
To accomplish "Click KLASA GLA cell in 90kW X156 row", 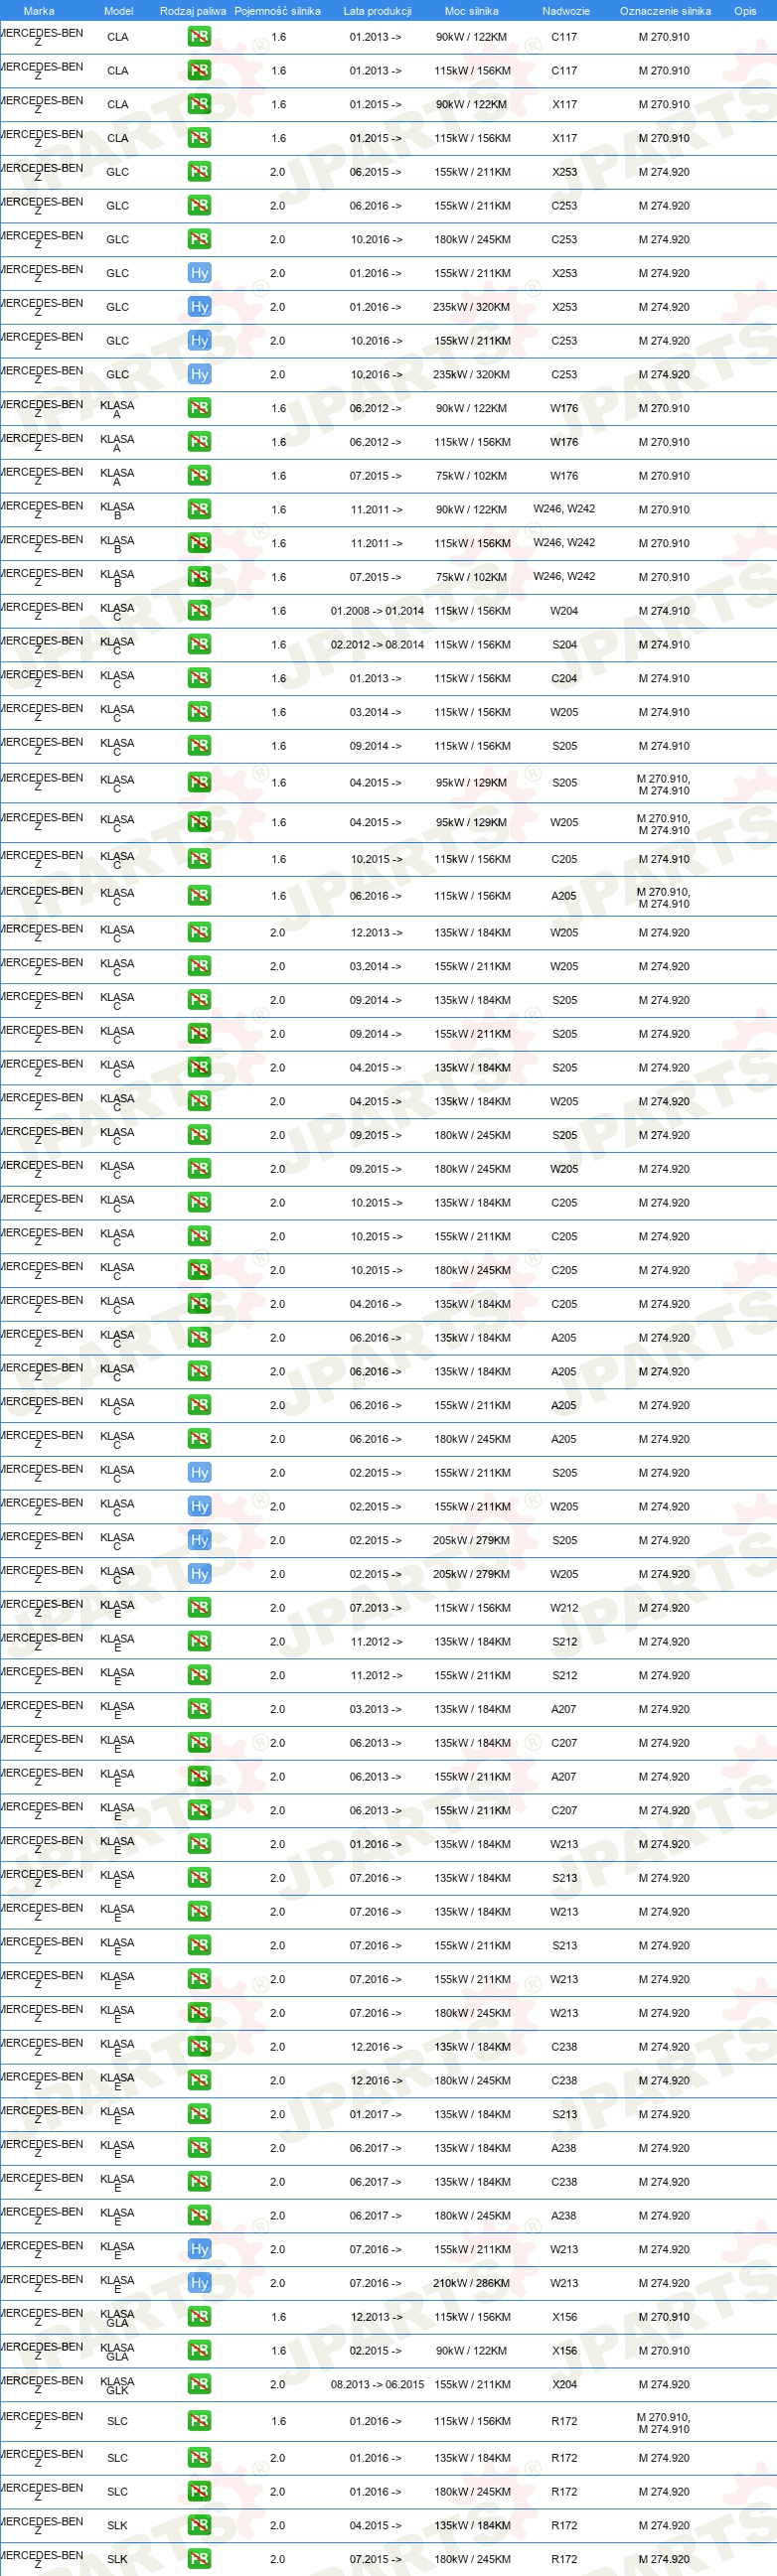I will (117, 2351).
